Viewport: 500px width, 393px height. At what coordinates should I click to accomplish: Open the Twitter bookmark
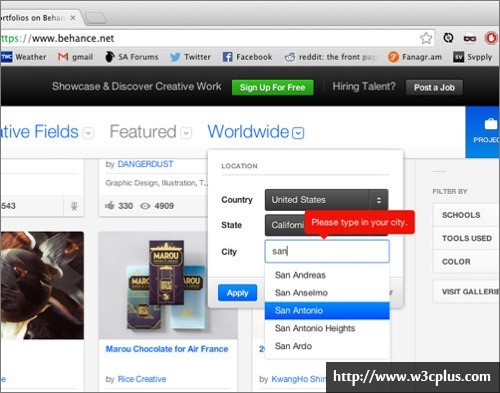pos(190,57)
